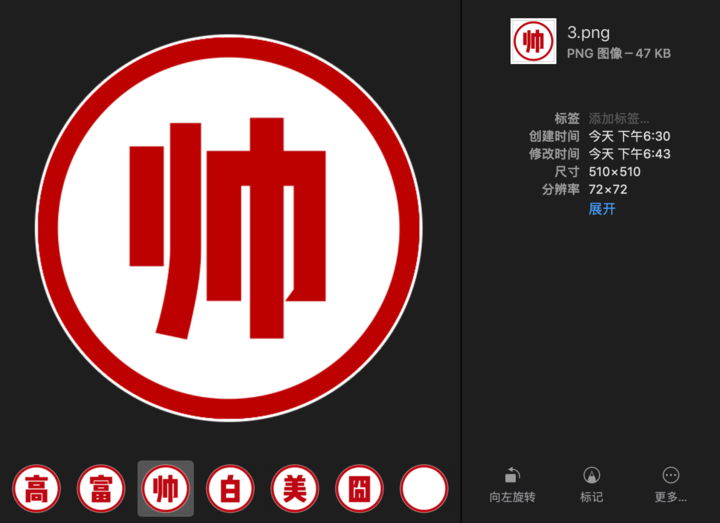Click the 修改时间 label
Viewport: 720px width, 523px height.
[x=554, y=154]
